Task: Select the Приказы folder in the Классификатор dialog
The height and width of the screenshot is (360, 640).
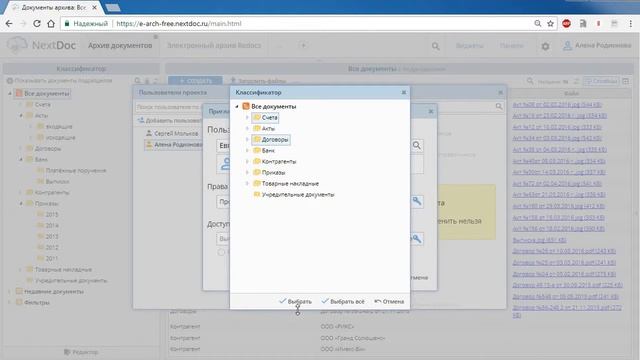Action: coord(269,173)
